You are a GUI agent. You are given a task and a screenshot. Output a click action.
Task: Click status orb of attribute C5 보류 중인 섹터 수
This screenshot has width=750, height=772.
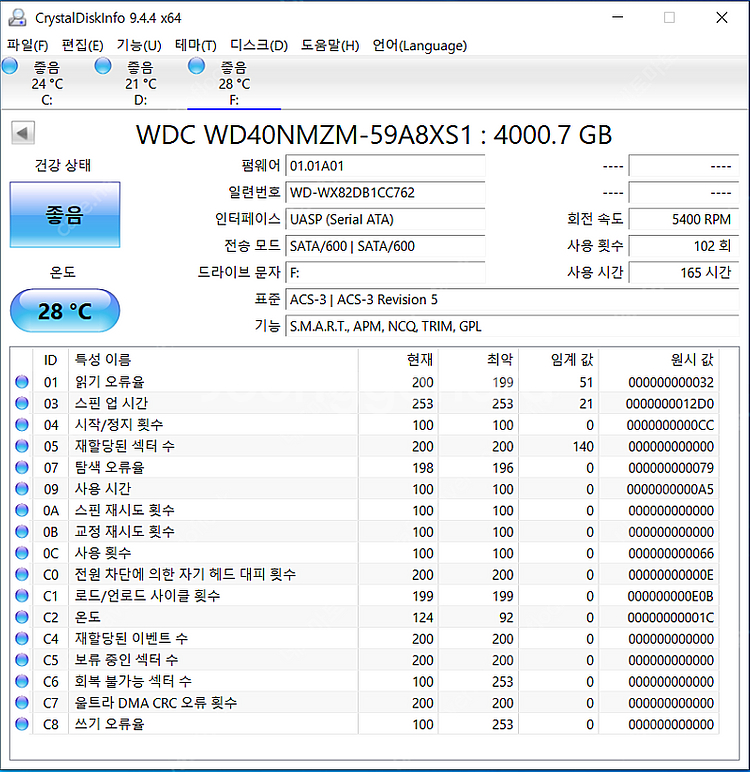pos(22,660)
